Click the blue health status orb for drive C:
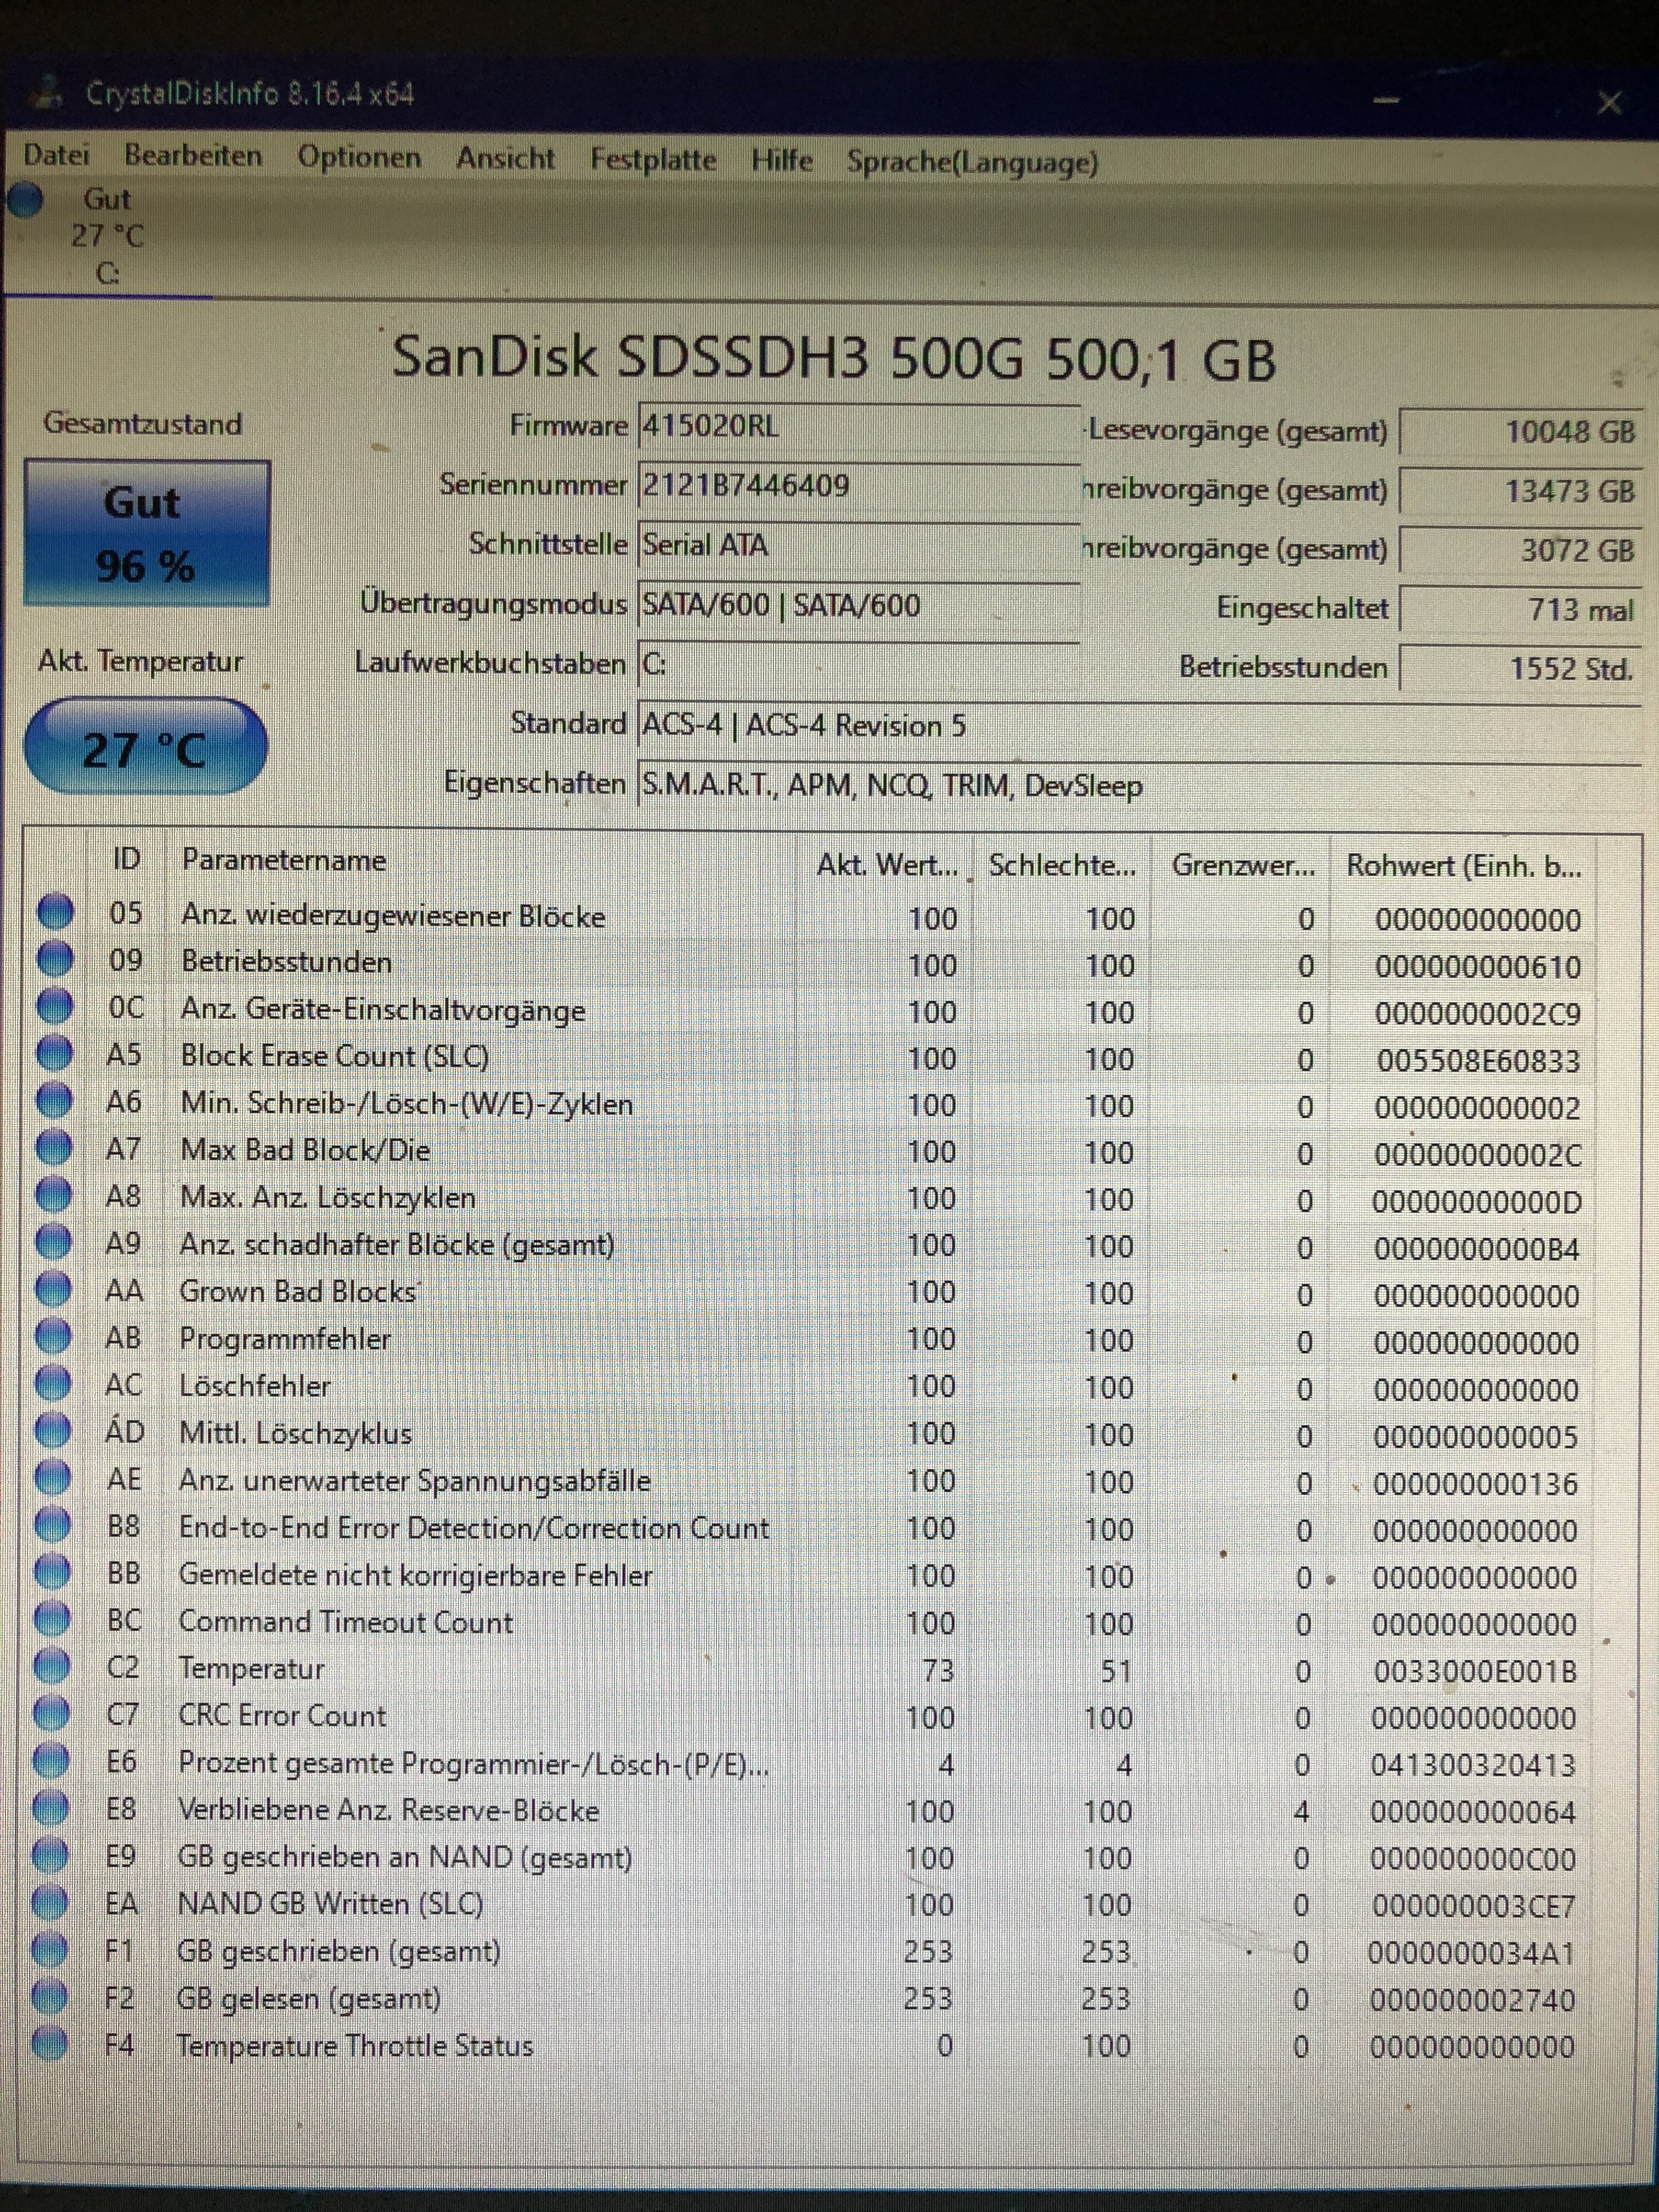The height and width of the screenshot is (2212, 1659). click(x=27, y=199)
